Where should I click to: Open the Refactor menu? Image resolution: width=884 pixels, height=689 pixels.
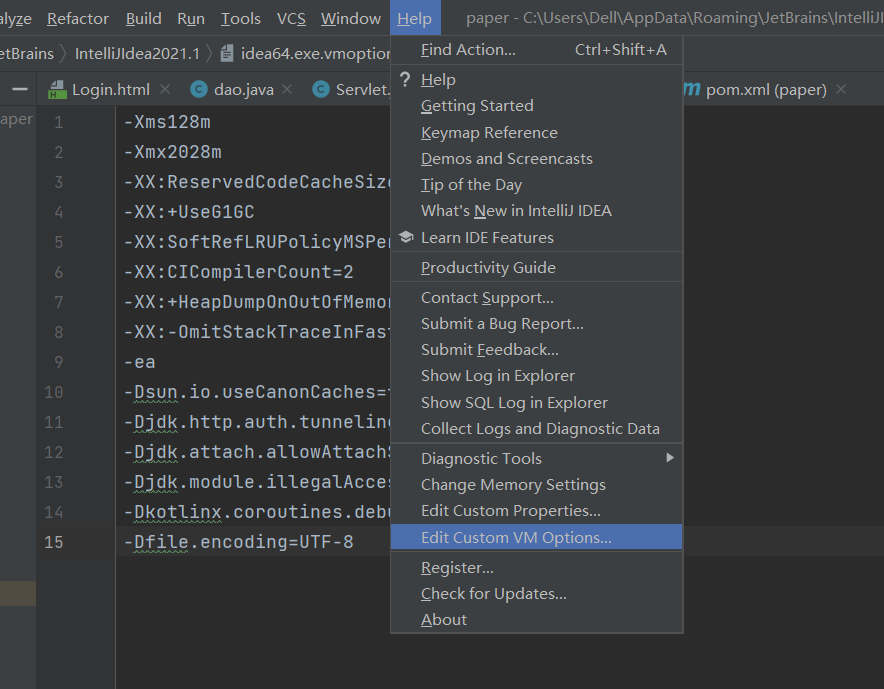tap(78, 19)
